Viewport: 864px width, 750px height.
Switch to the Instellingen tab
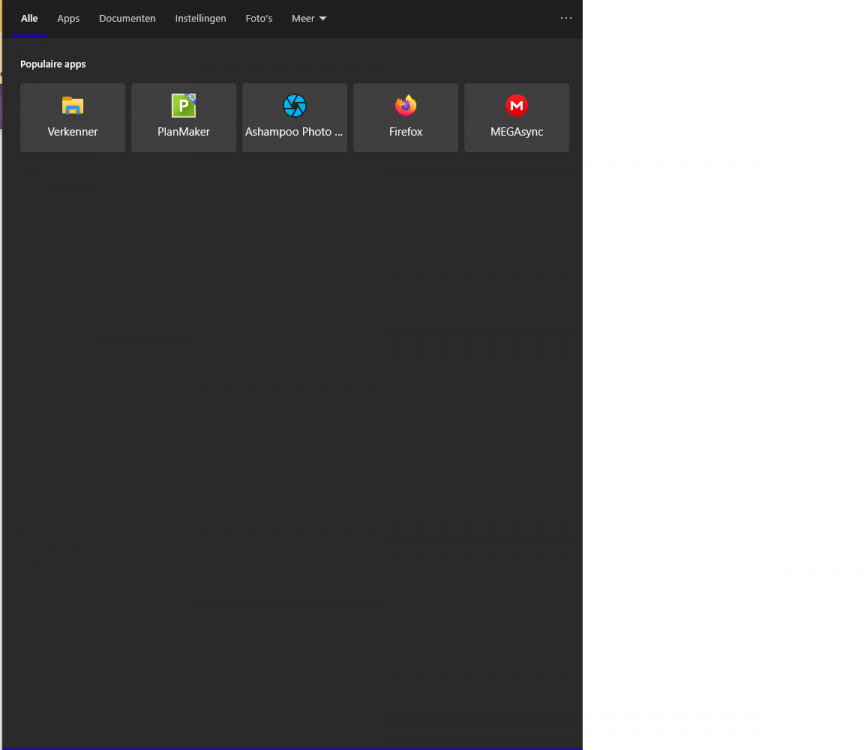(x=201, y=18)
